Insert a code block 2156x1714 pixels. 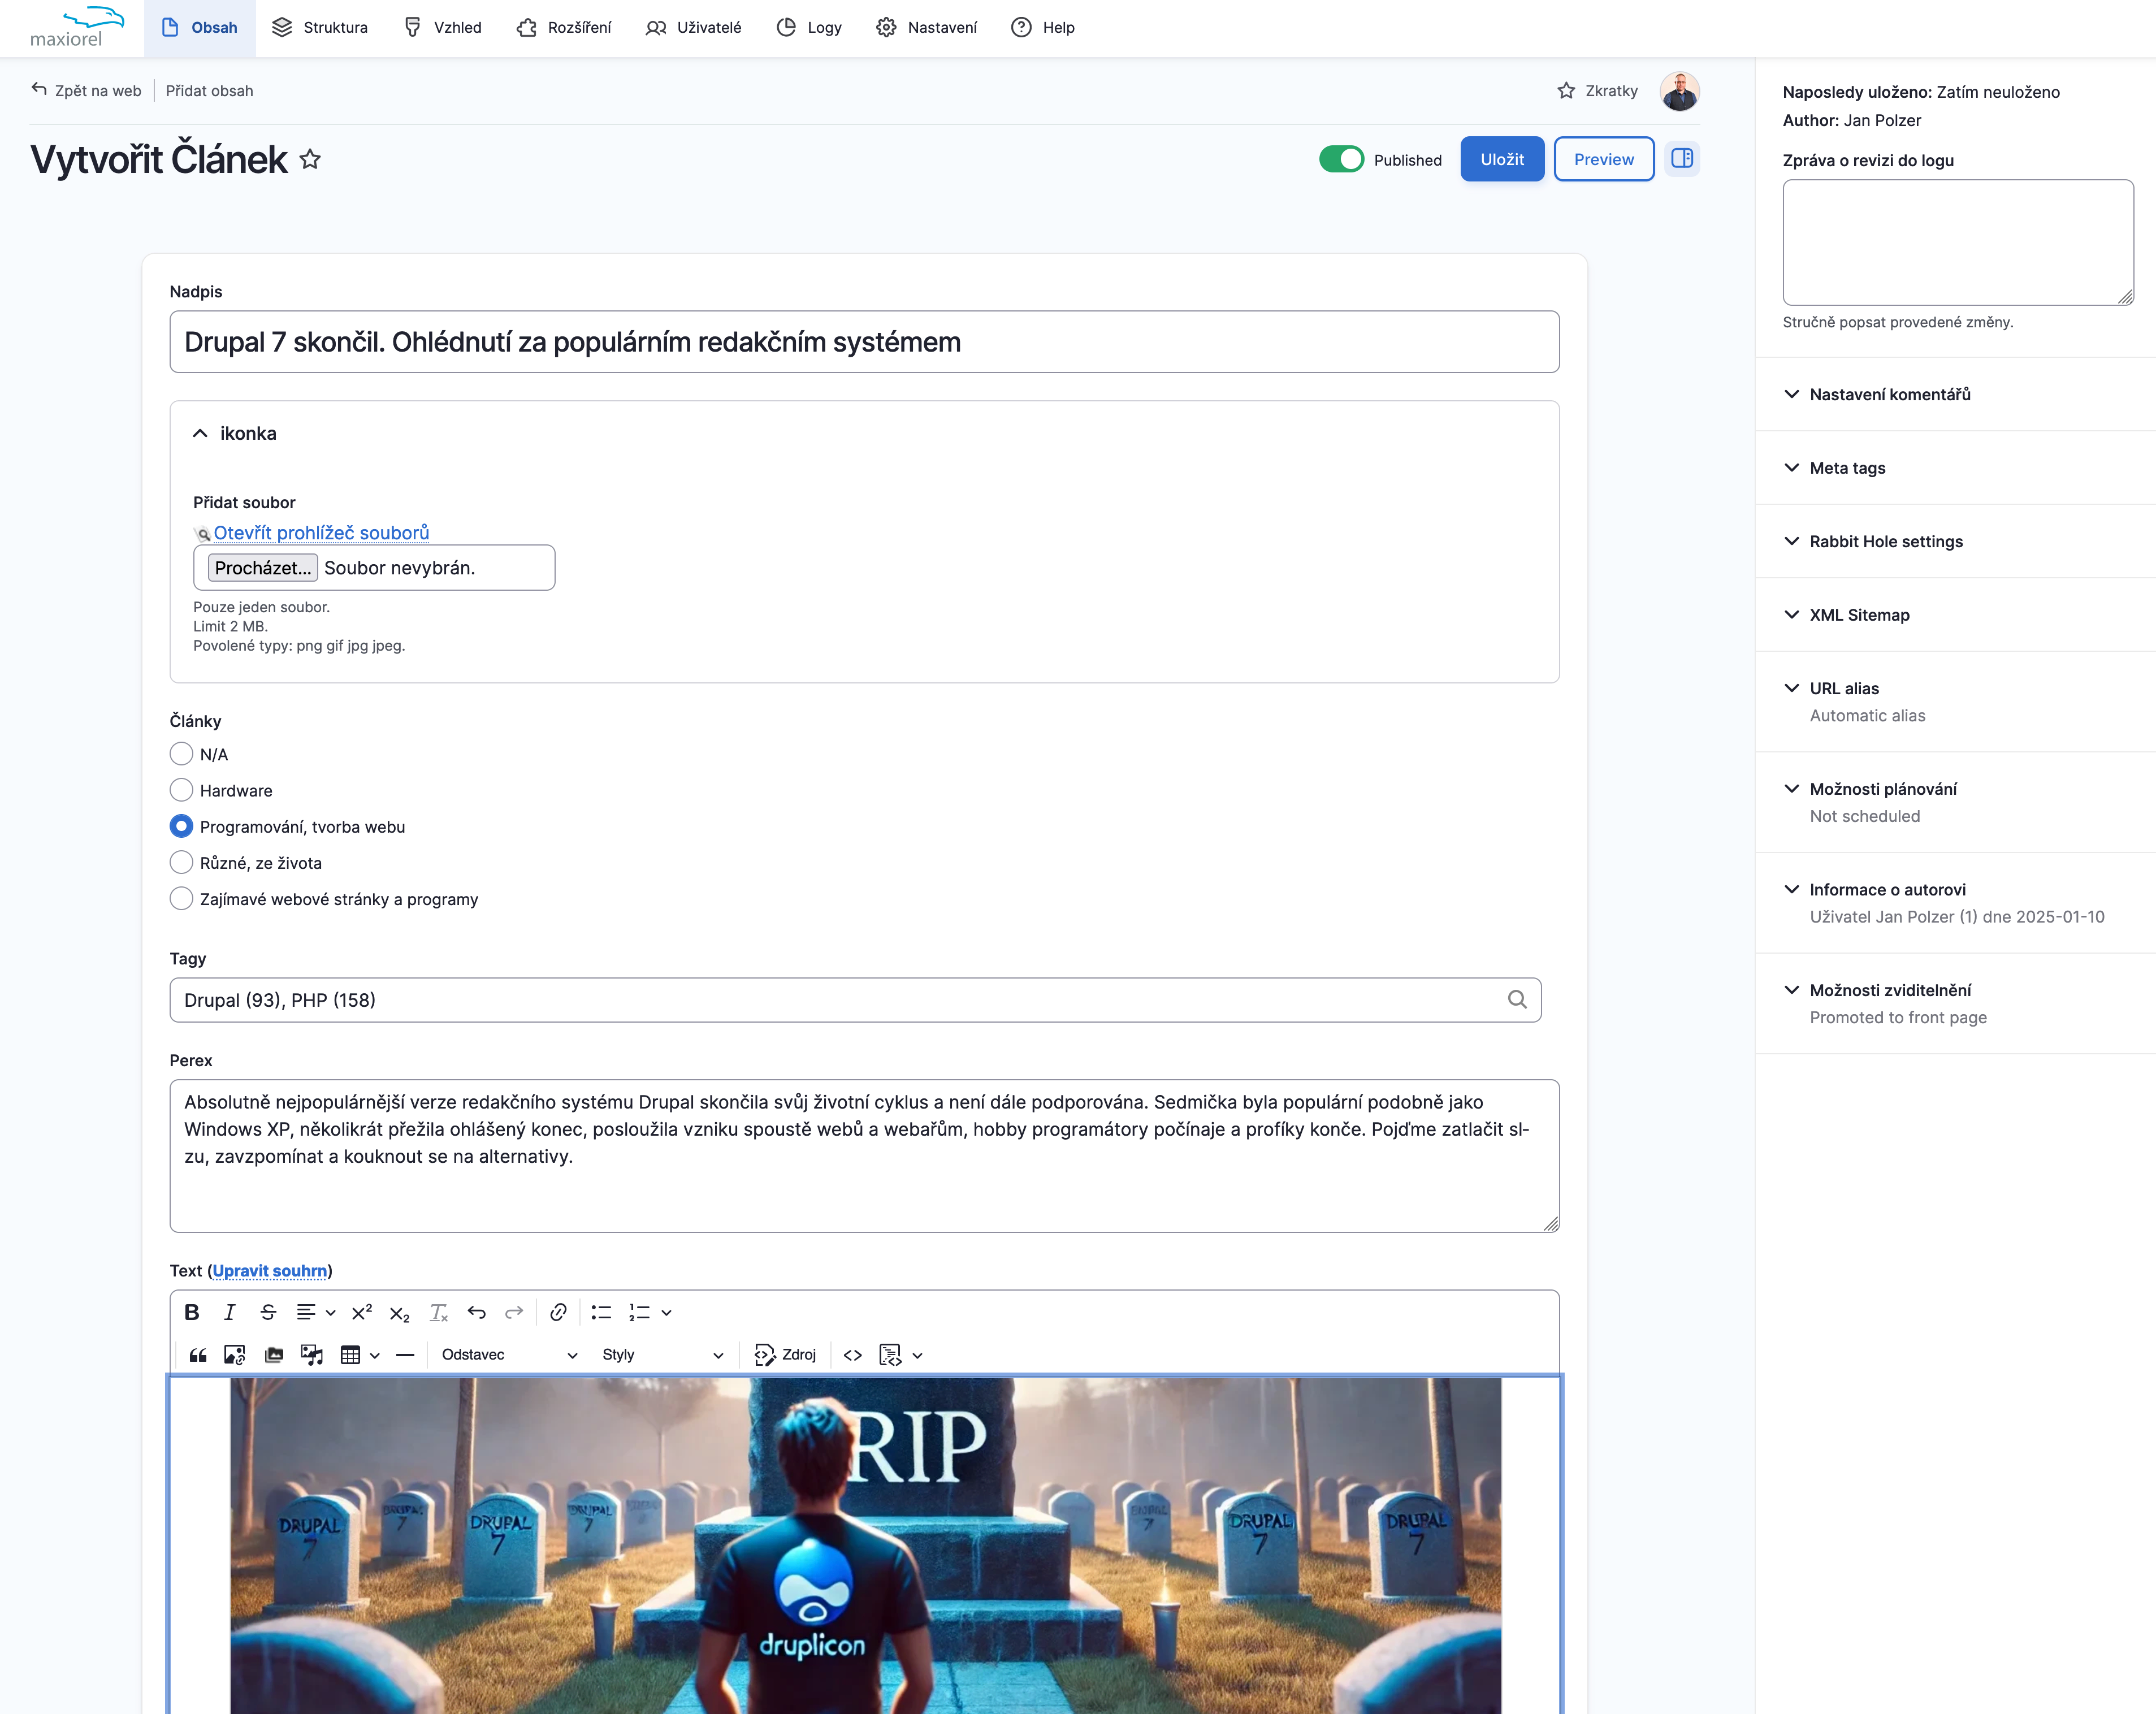890,1355
